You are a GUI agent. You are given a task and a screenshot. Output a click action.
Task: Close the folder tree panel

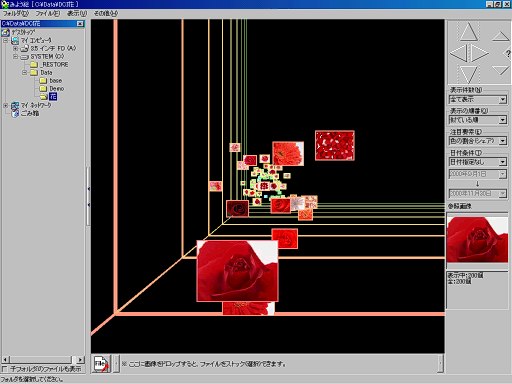point(80,24)
